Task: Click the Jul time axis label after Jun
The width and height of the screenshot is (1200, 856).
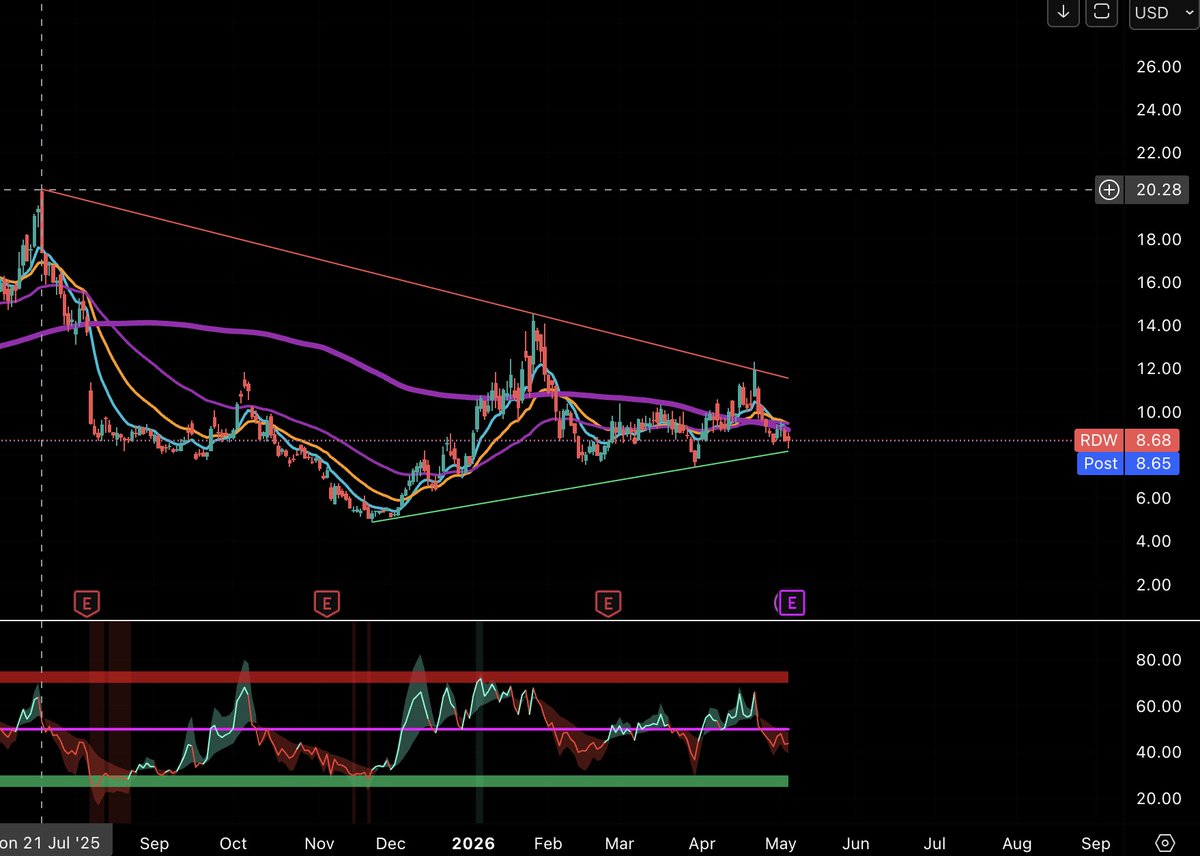Action: 934,843
